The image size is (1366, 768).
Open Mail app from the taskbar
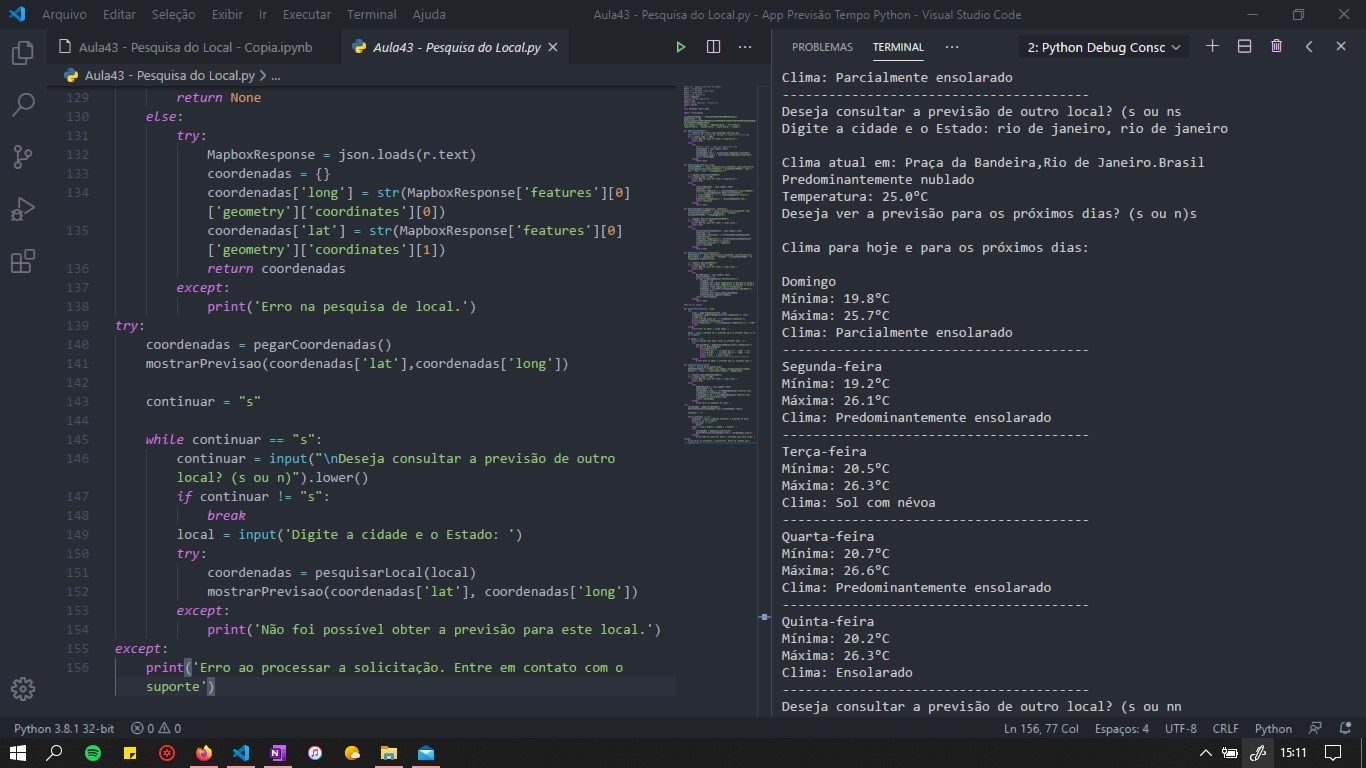coord(426,753)
